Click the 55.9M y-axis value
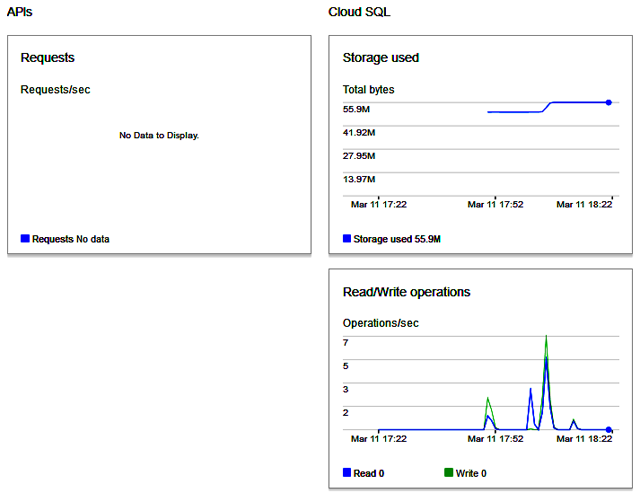The width and height of the screenshot is (640, 493). (356, 109)
